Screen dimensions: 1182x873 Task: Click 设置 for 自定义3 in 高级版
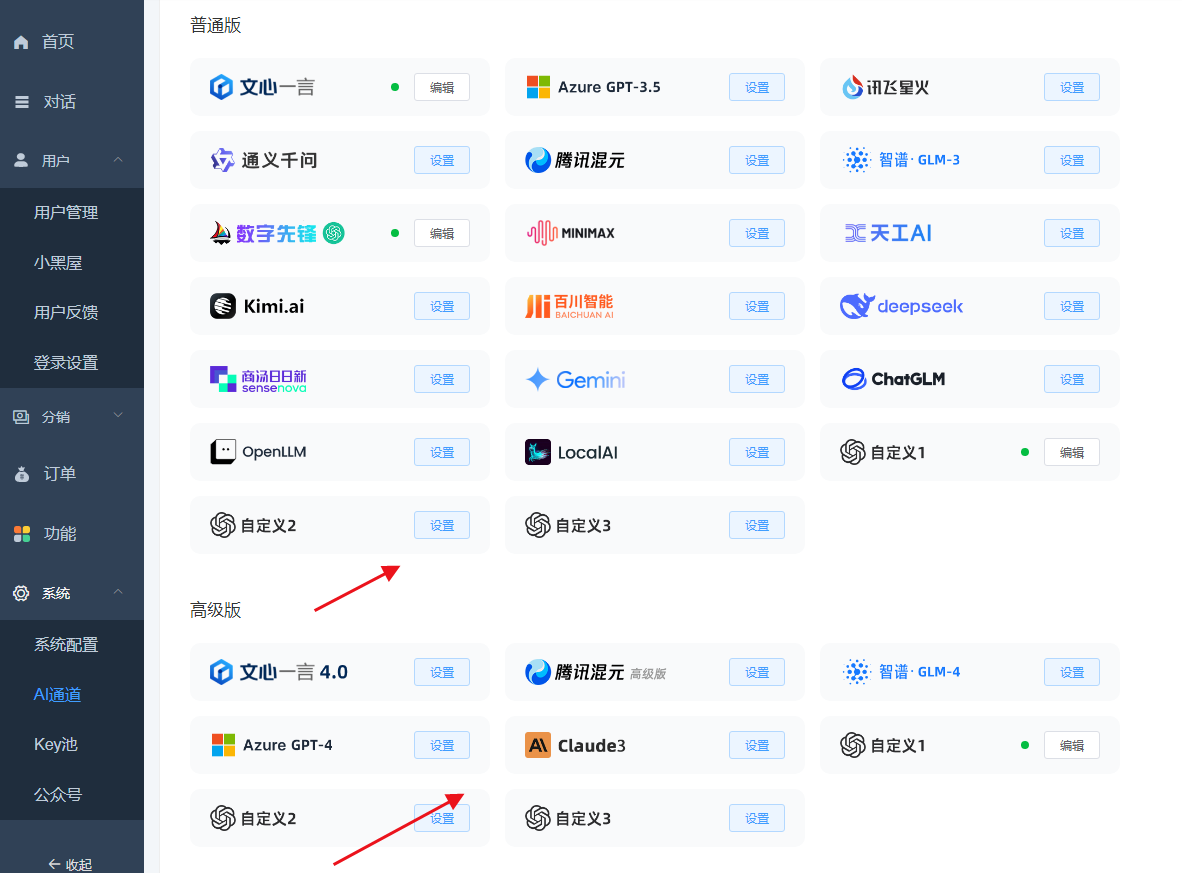(x=757, y=819)
